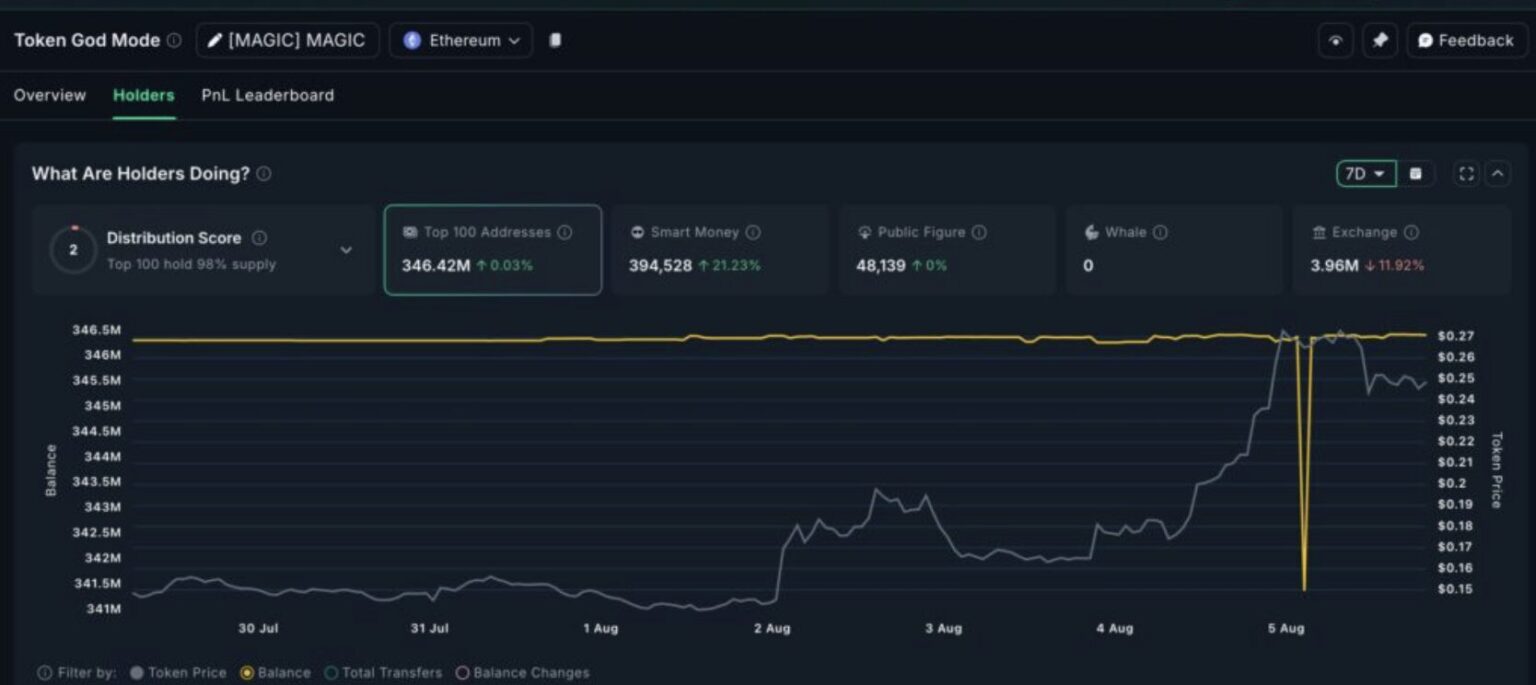Open the Ethereum chain dropdown
Screen dimensions: 1536x685
[x=461, y=41]
